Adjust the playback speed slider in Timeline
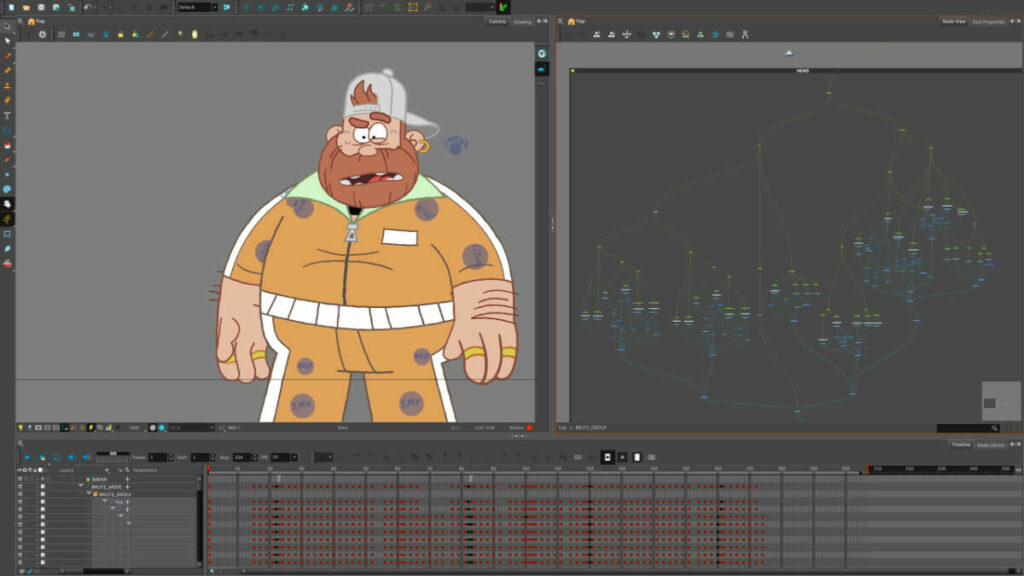Viewport: 1024px width, 576px height. [x=113, y=454]
